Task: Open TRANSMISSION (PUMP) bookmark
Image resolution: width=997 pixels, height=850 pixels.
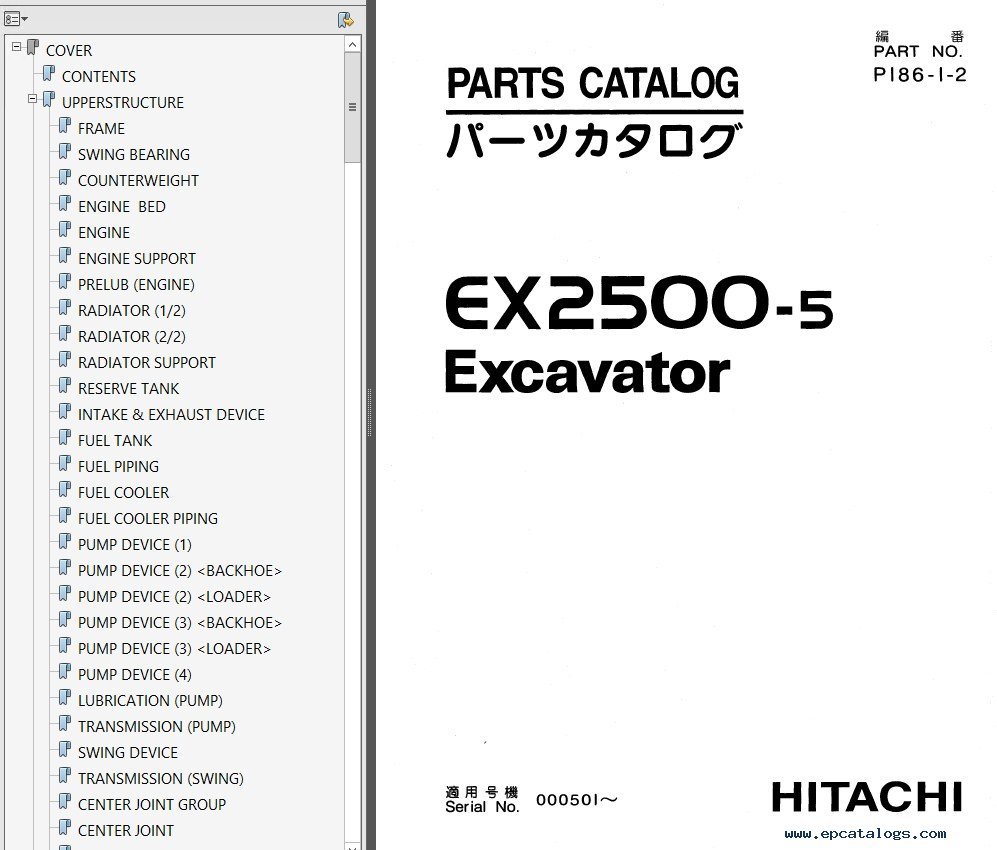Action: coord(156,727)
